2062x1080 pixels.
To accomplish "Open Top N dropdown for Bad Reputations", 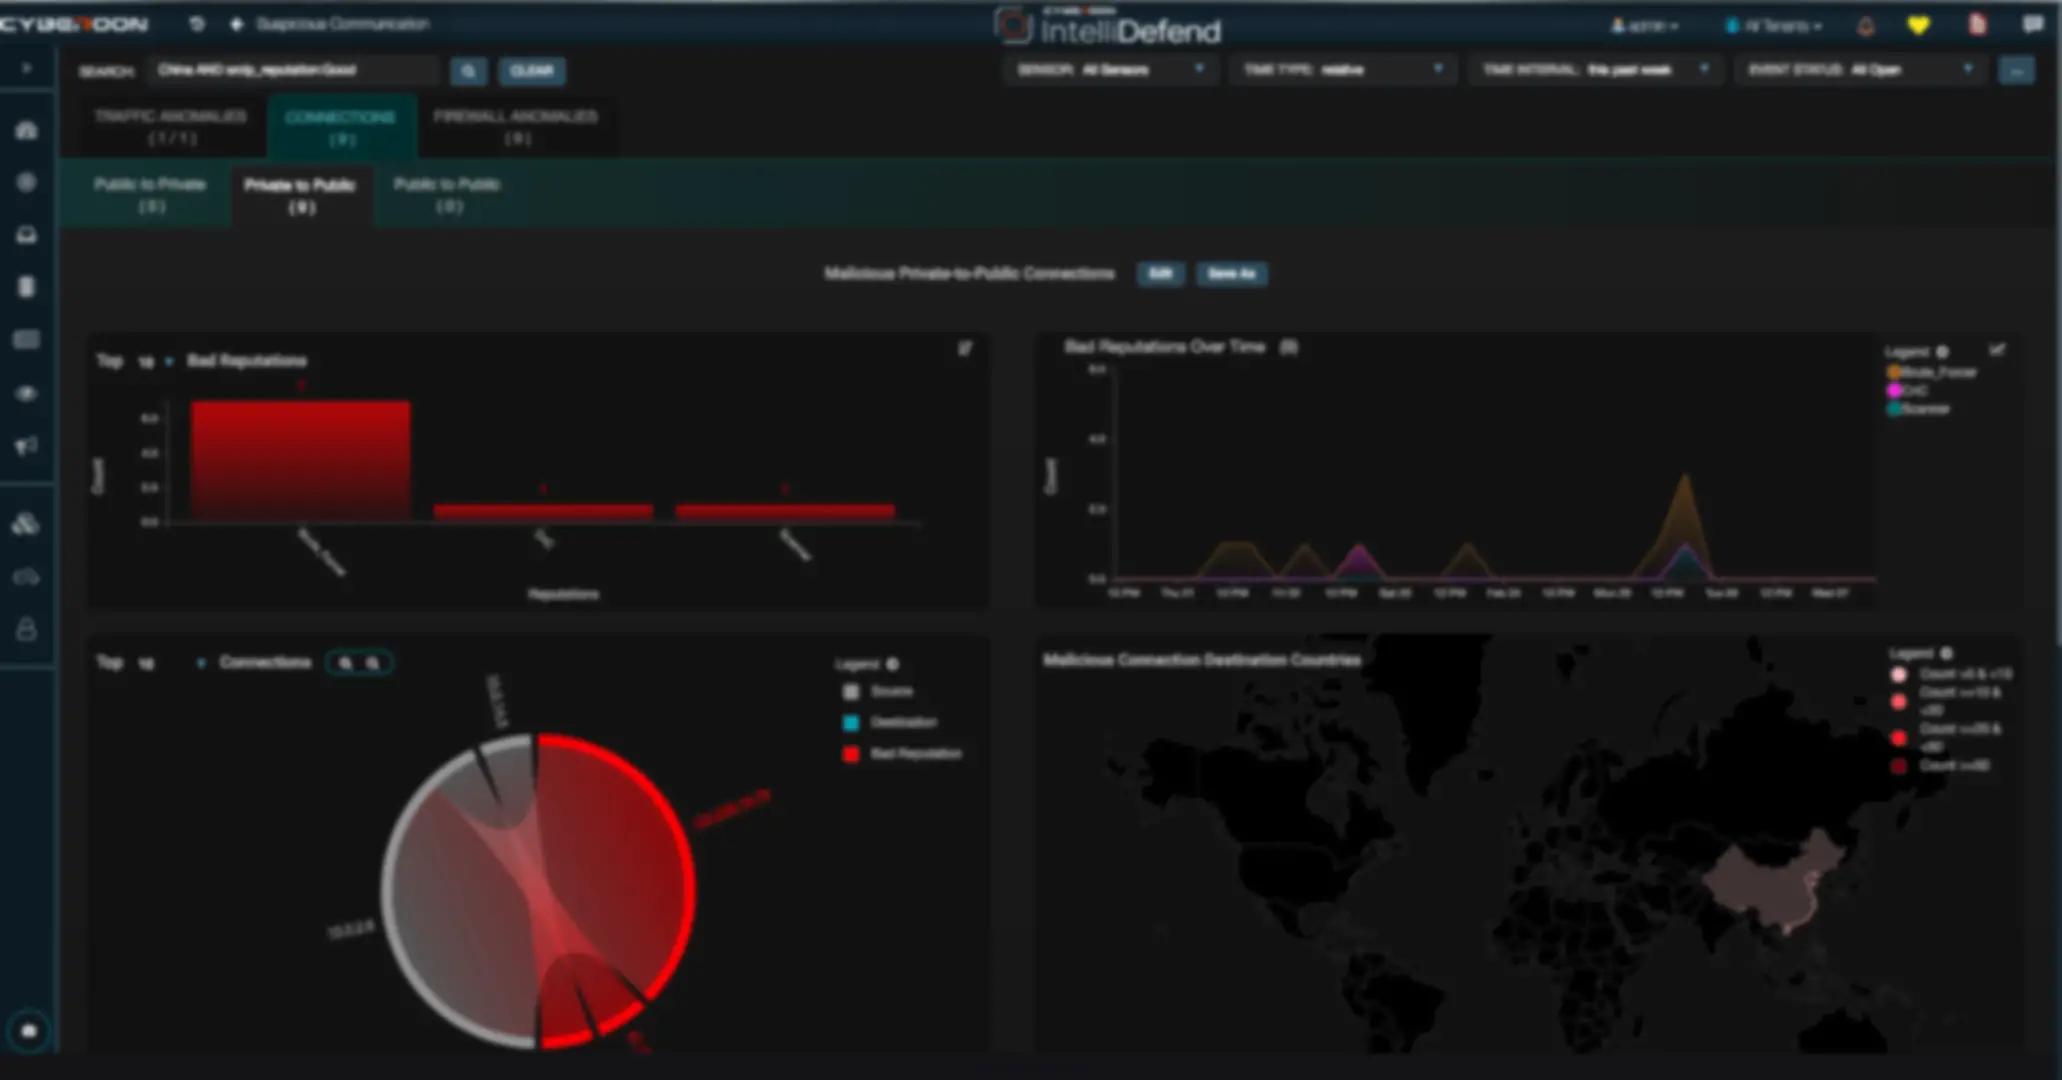I will point(155,361).
